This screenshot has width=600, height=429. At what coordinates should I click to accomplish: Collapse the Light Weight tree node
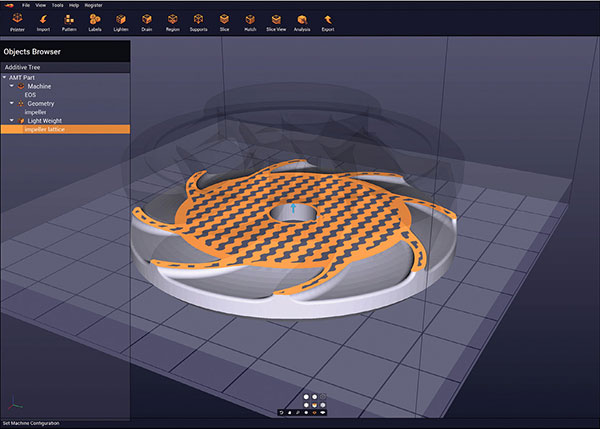tap(12, 121)
